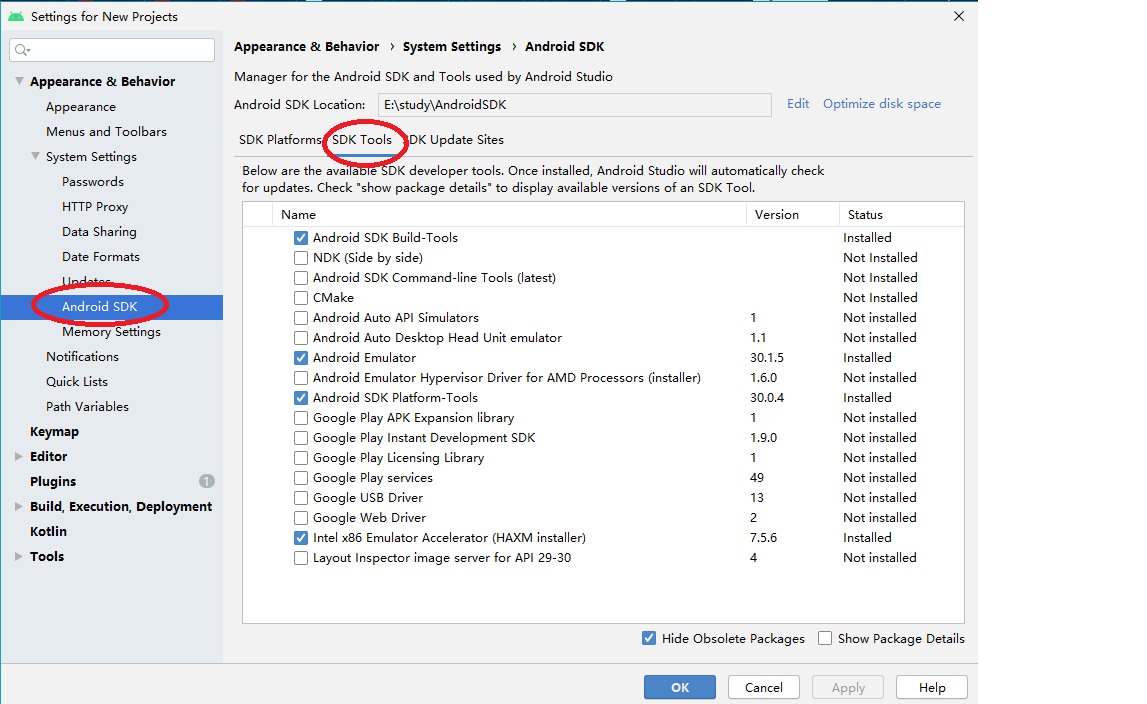Close the Settings for New Projects dialog
This screenshot has width=1147, height=704.
(958, 16)
